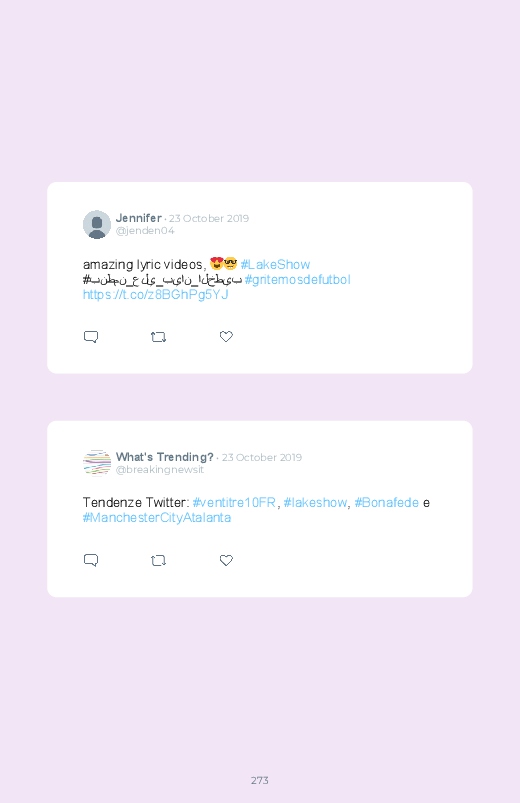Open the lowercase #lakeshow hashtag
The height and width of the screenshot is (803, 520).
pos(315,503)
